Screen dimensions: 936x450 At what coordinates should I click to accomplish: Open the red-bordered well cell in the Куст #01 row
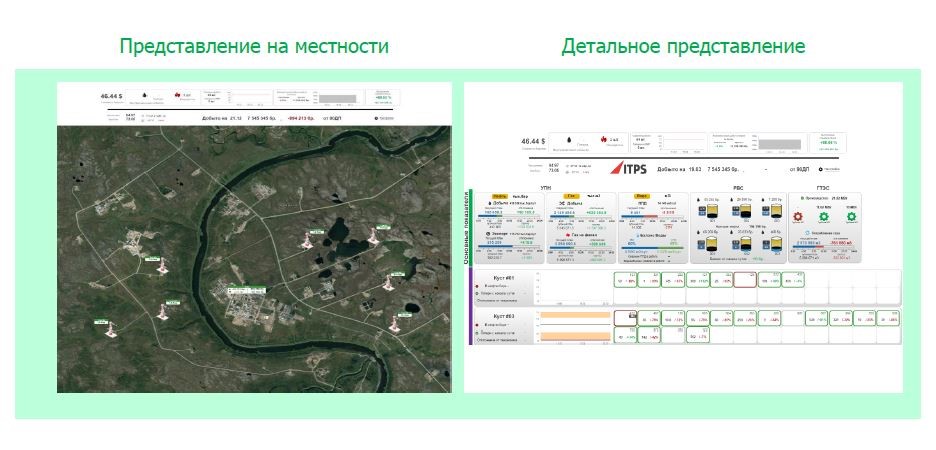pos(745,281)
